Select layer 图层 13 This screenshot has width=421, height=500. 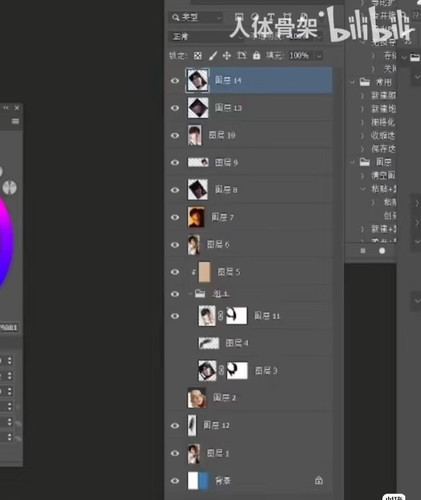point(249,108)
